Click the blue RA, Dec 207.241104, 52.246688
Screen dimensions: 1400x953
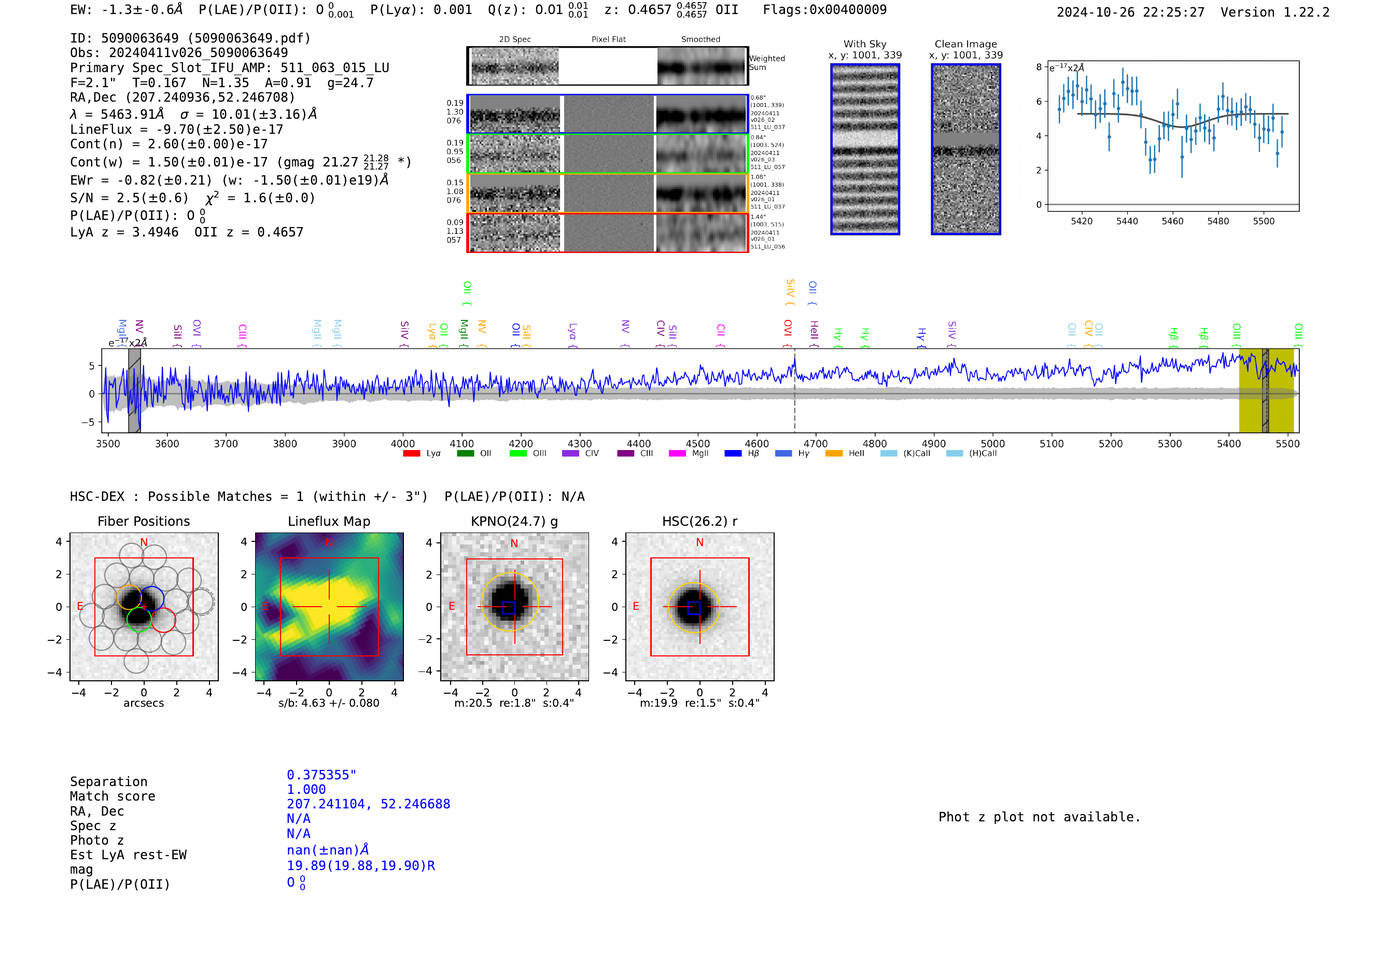point(369,804)
